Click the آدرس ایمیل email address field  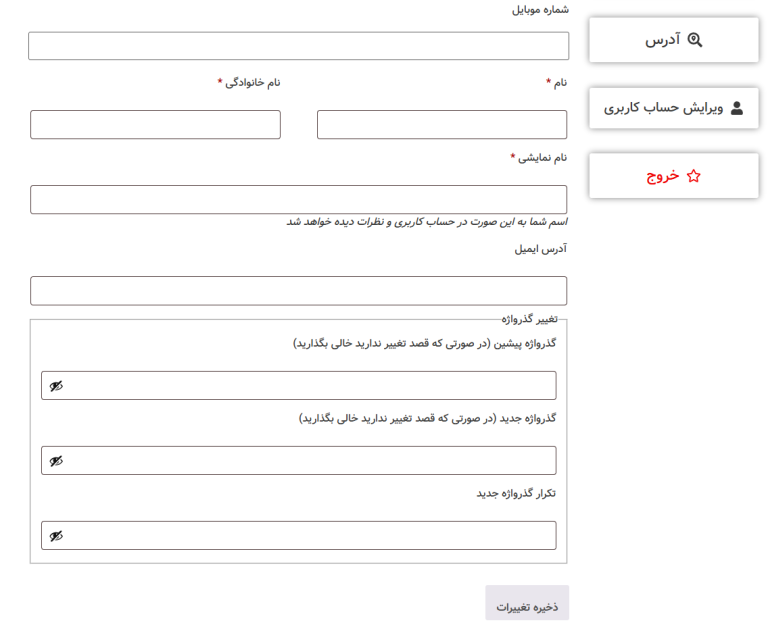(299, 290)
